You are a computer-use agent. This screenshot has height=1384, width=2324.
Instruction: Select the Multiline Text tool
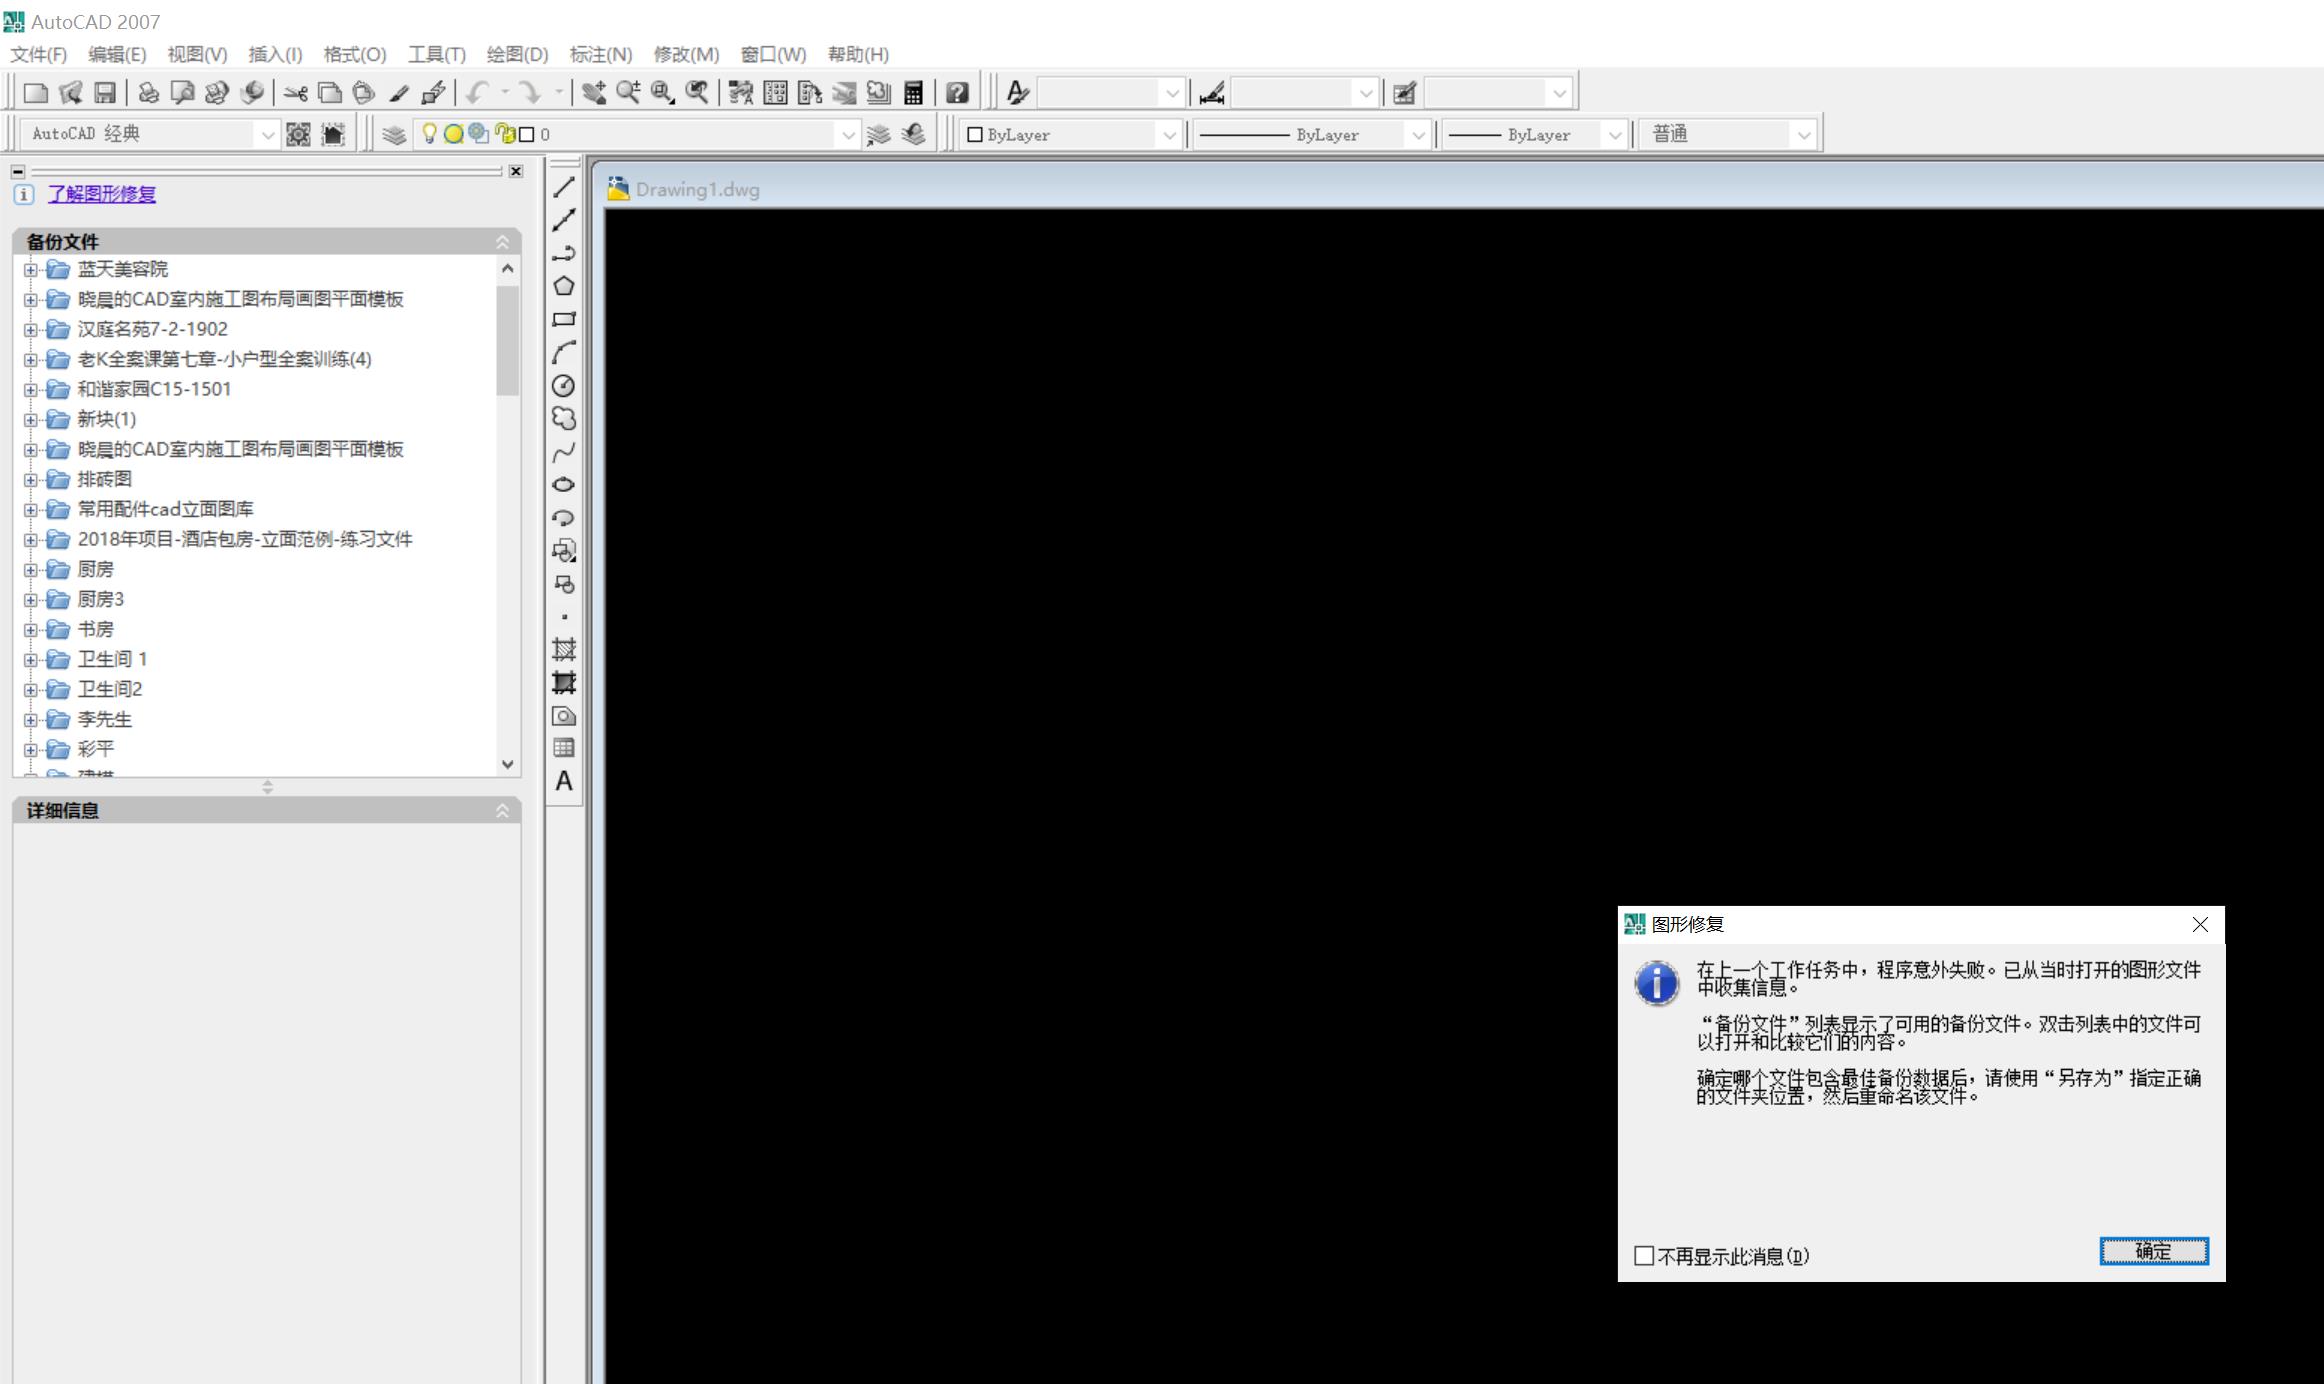click(x=564, y=781)
